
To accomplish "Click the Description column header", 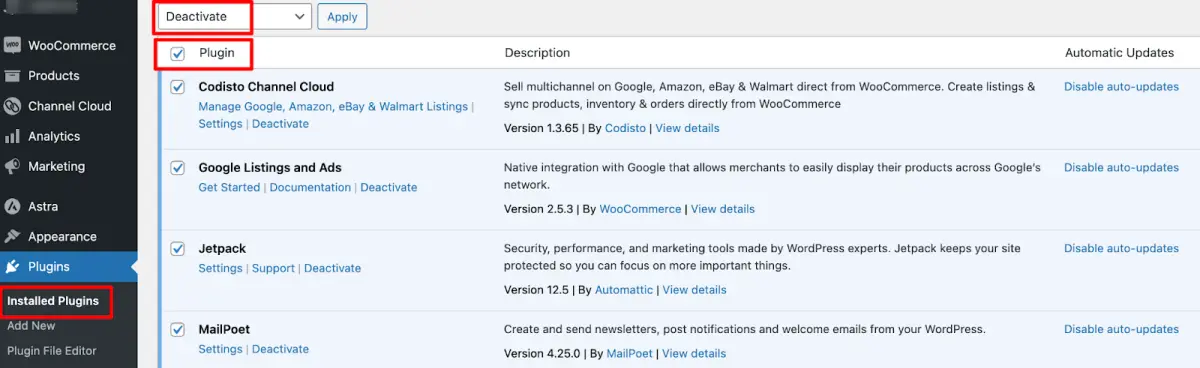I will click(537, 53).
